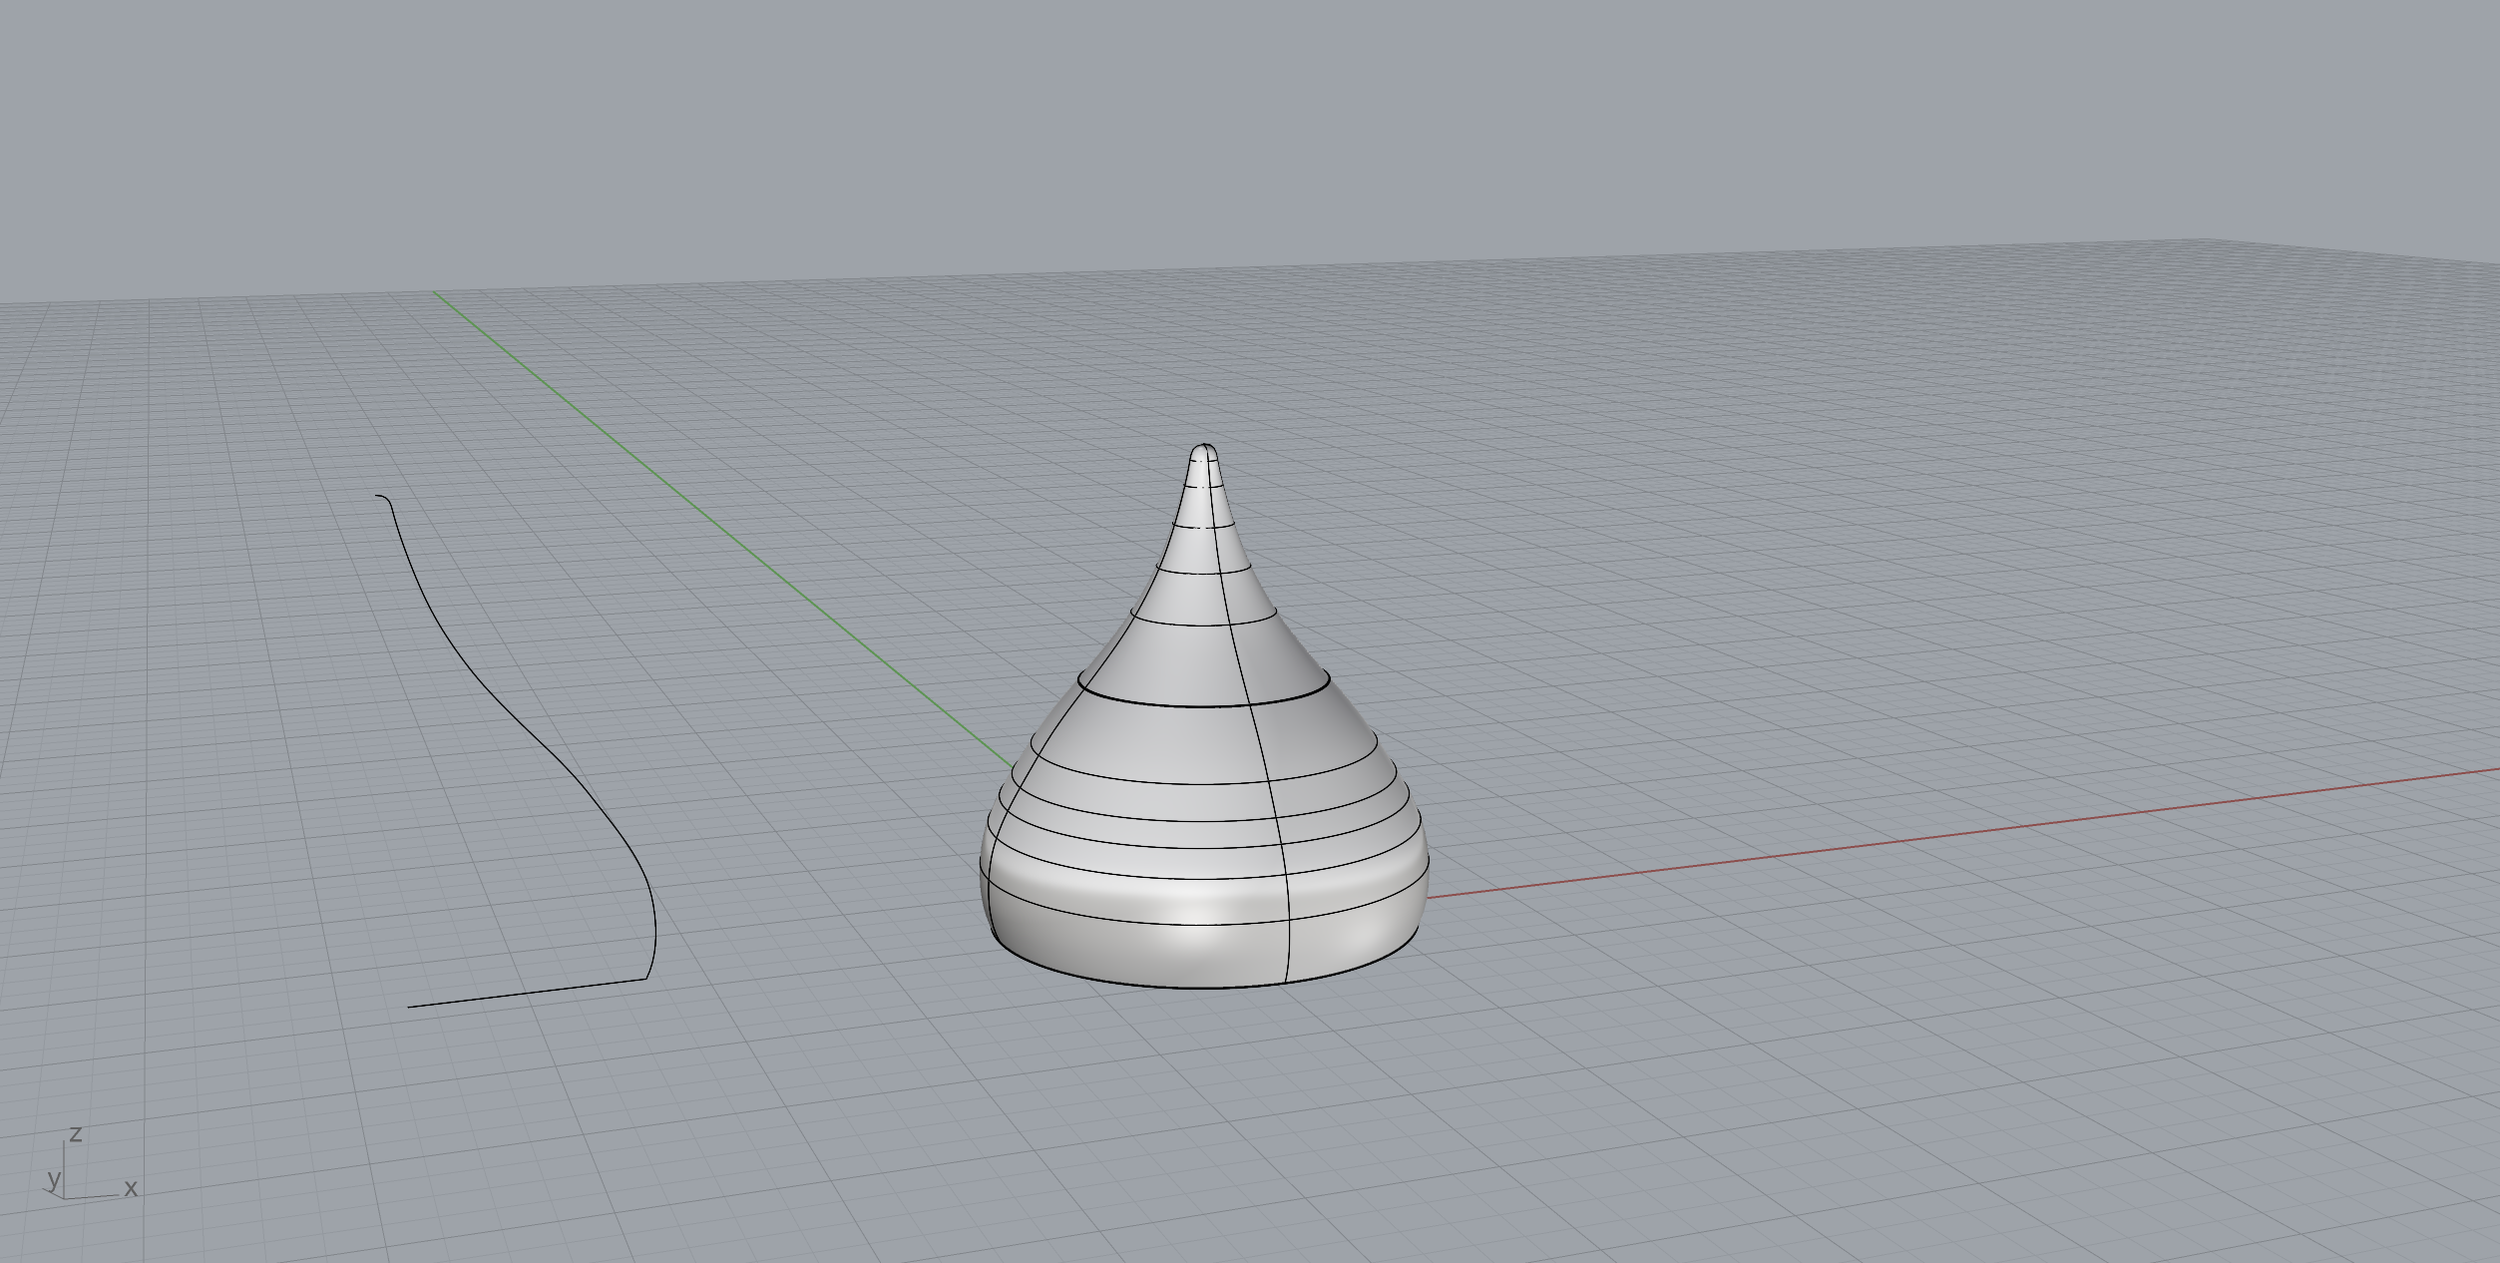Click the red X-axis line
The image size is (2500, 1263).
coord(1900,843)
